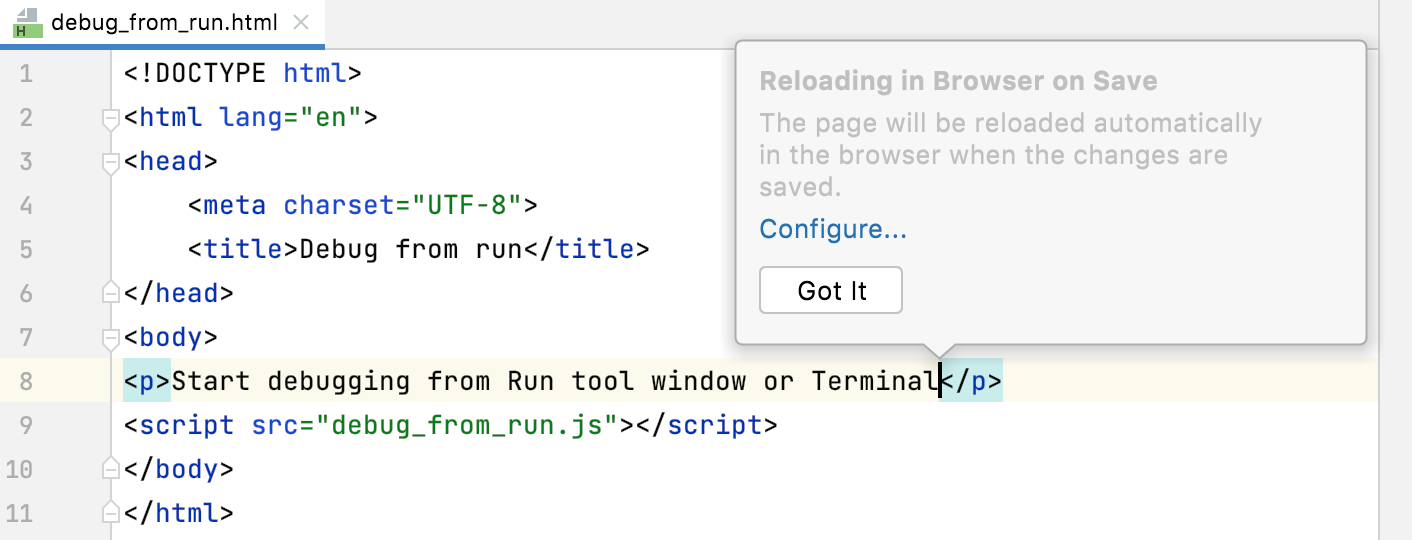This screenshot has width=1412, height=540.
Task: Select the debug_from_run.html editor tab
Action: tap(163, 23)
